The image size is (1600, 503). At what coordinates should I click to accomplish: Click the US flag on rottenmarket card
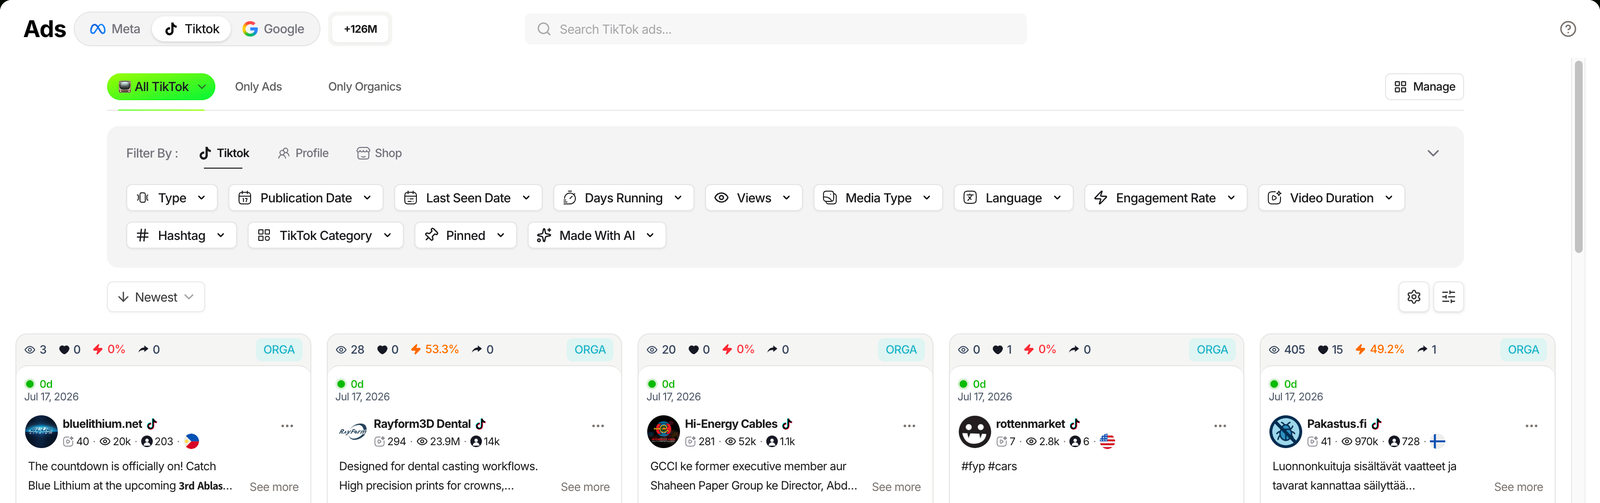(1107, 441)
